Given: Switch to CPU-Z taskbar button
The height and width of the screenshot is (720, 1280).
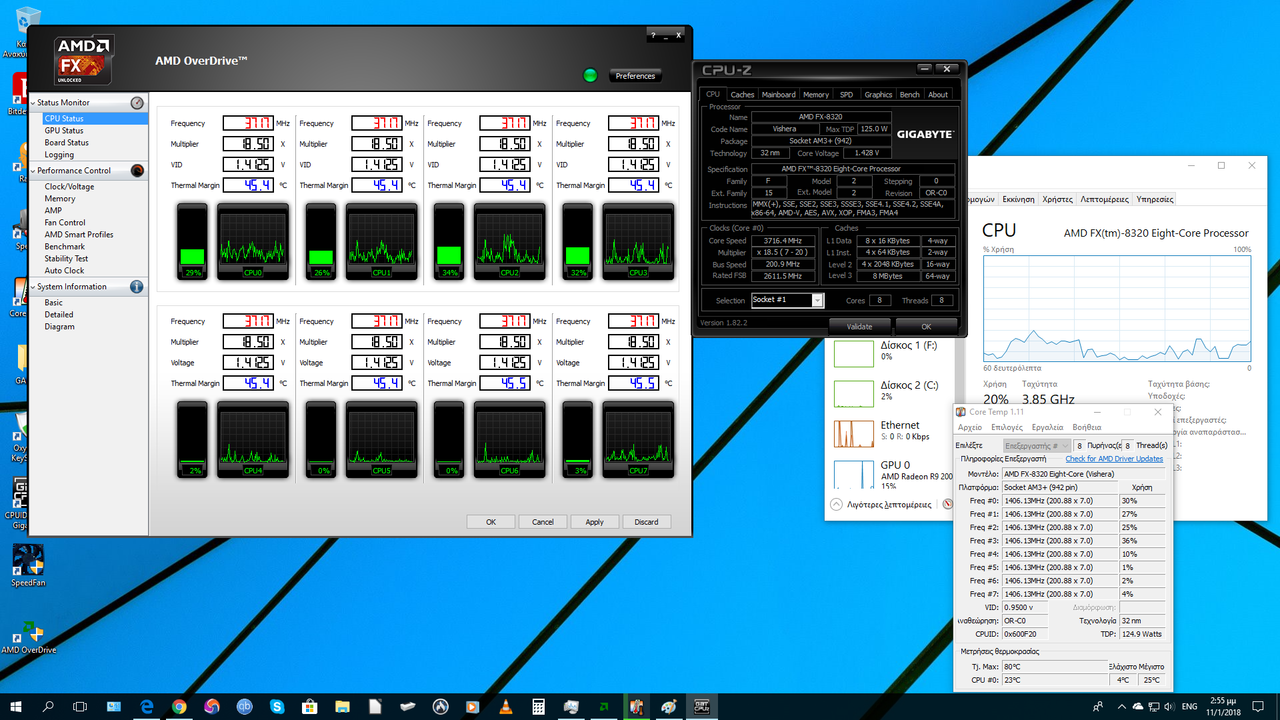Looking at the screenshot, I should [x=701, y=706].
